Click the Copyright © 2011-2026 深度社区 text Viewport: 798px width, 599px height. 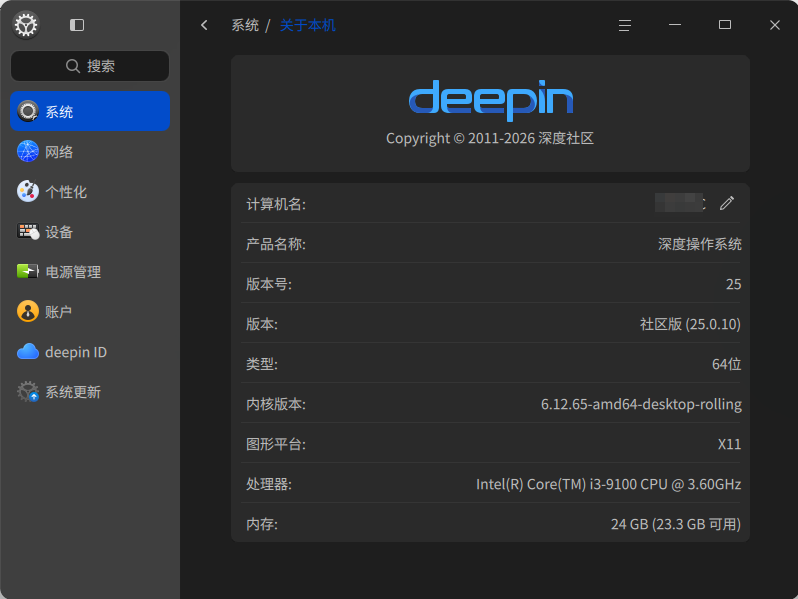(490, 138)
